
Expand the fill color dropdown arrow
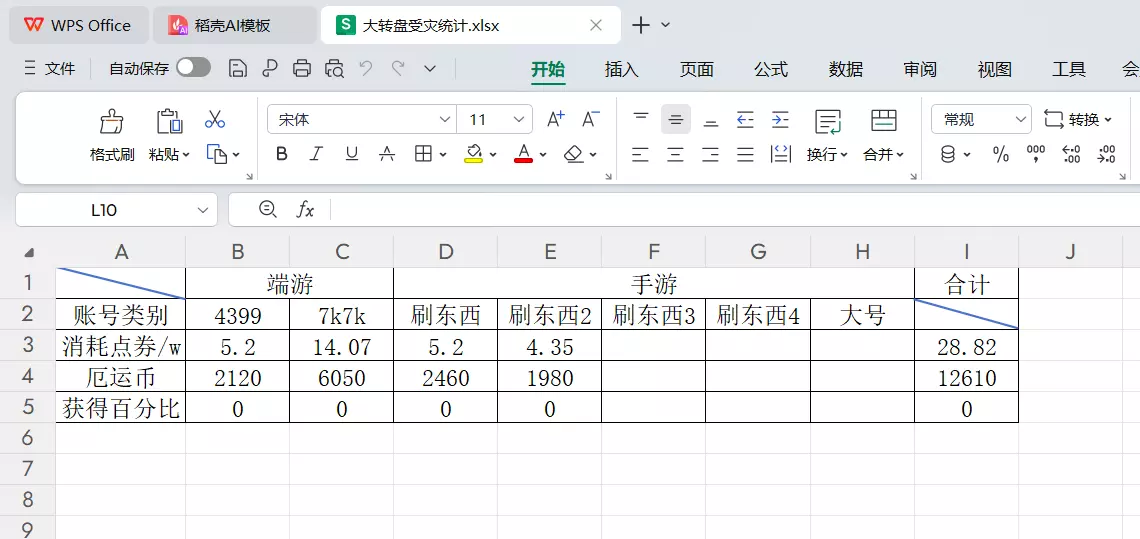pyautogui.click(x=494, y=155)
